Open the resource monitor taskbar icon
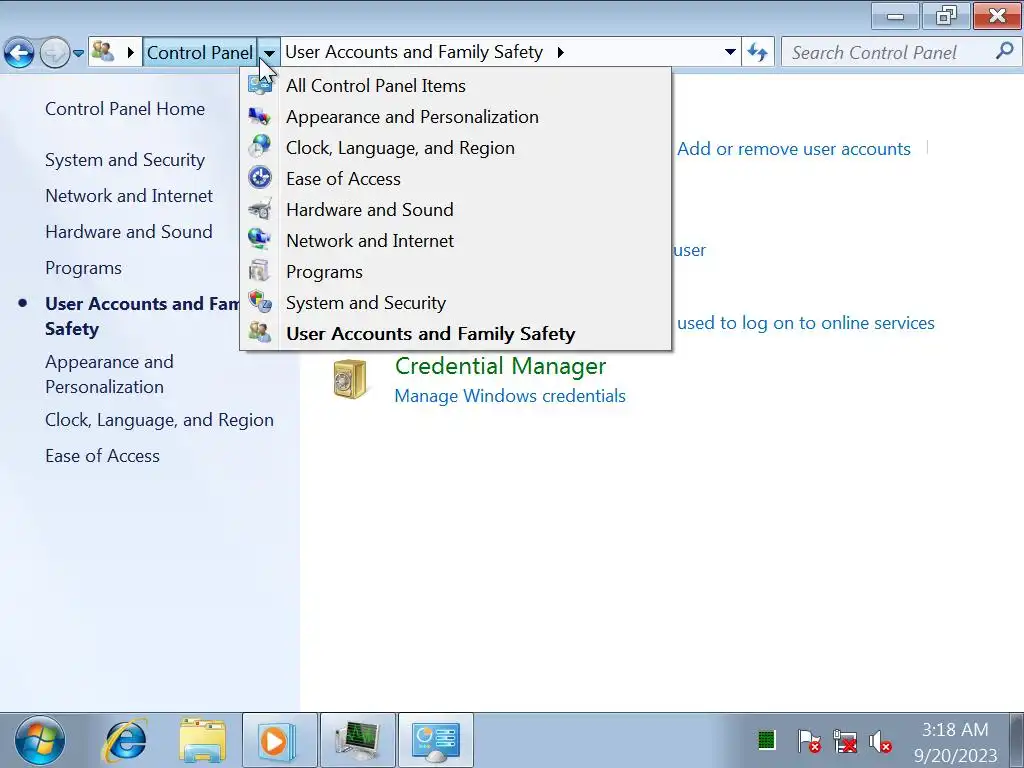 (357, 741)
